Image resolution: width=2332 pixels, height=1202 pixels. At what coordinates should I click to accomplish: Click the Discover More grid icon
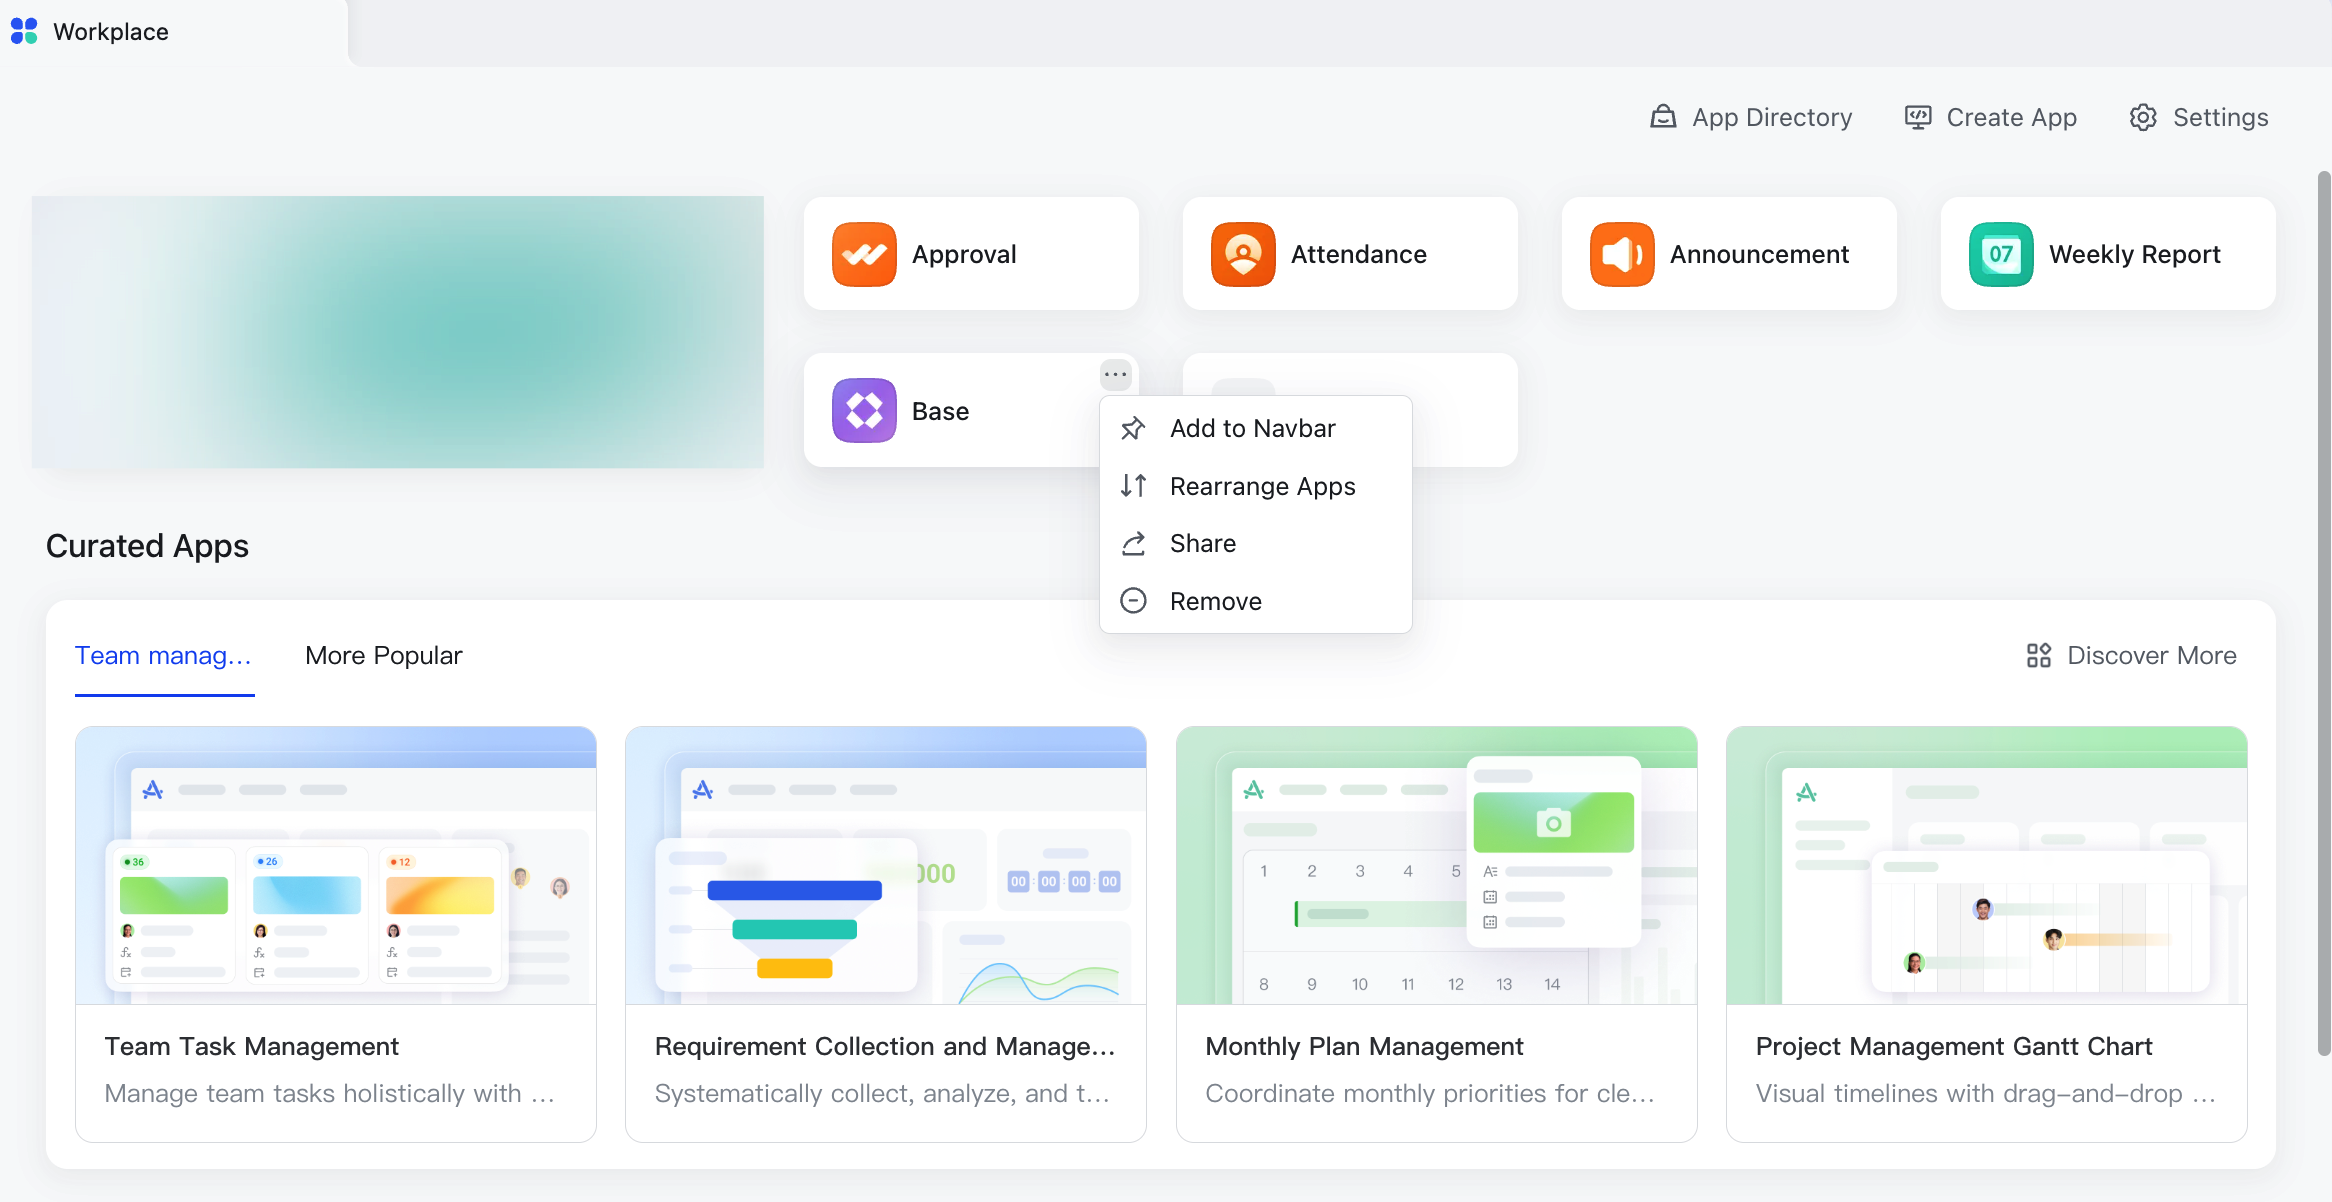[2039, 655]
